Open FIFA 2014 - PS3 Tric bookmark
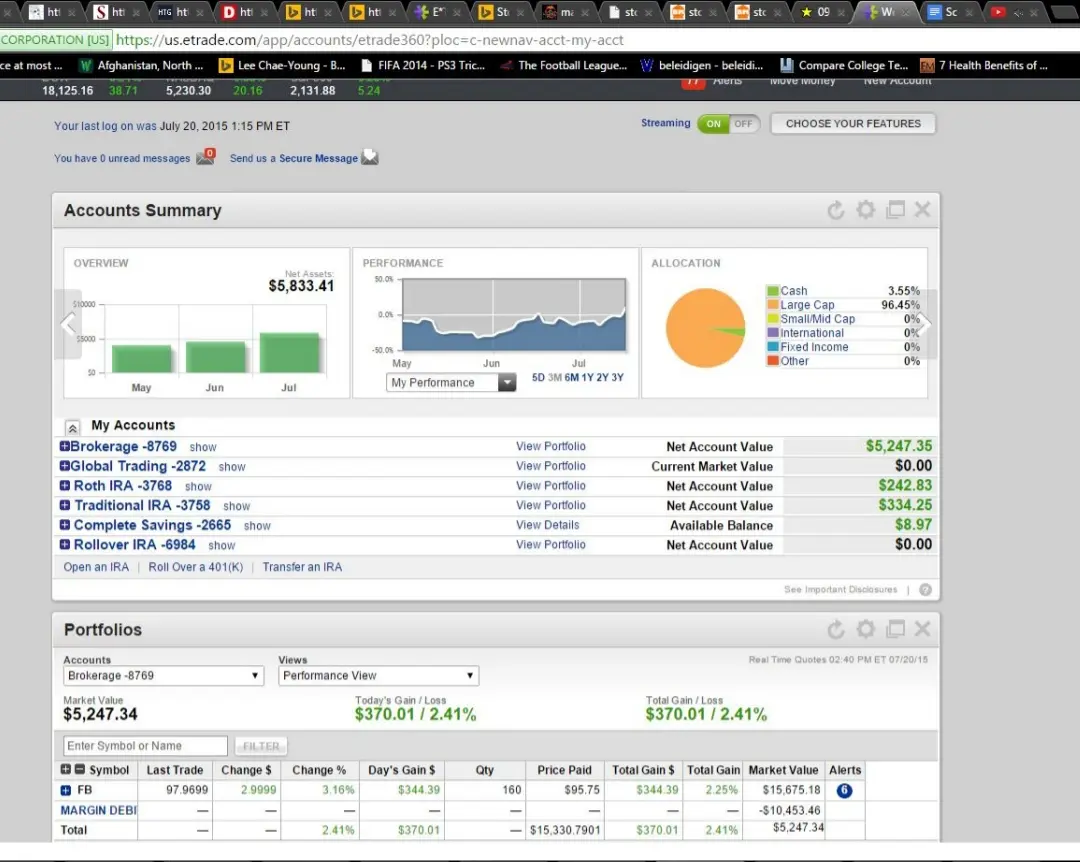1080x862 pixels. (423, 65)
